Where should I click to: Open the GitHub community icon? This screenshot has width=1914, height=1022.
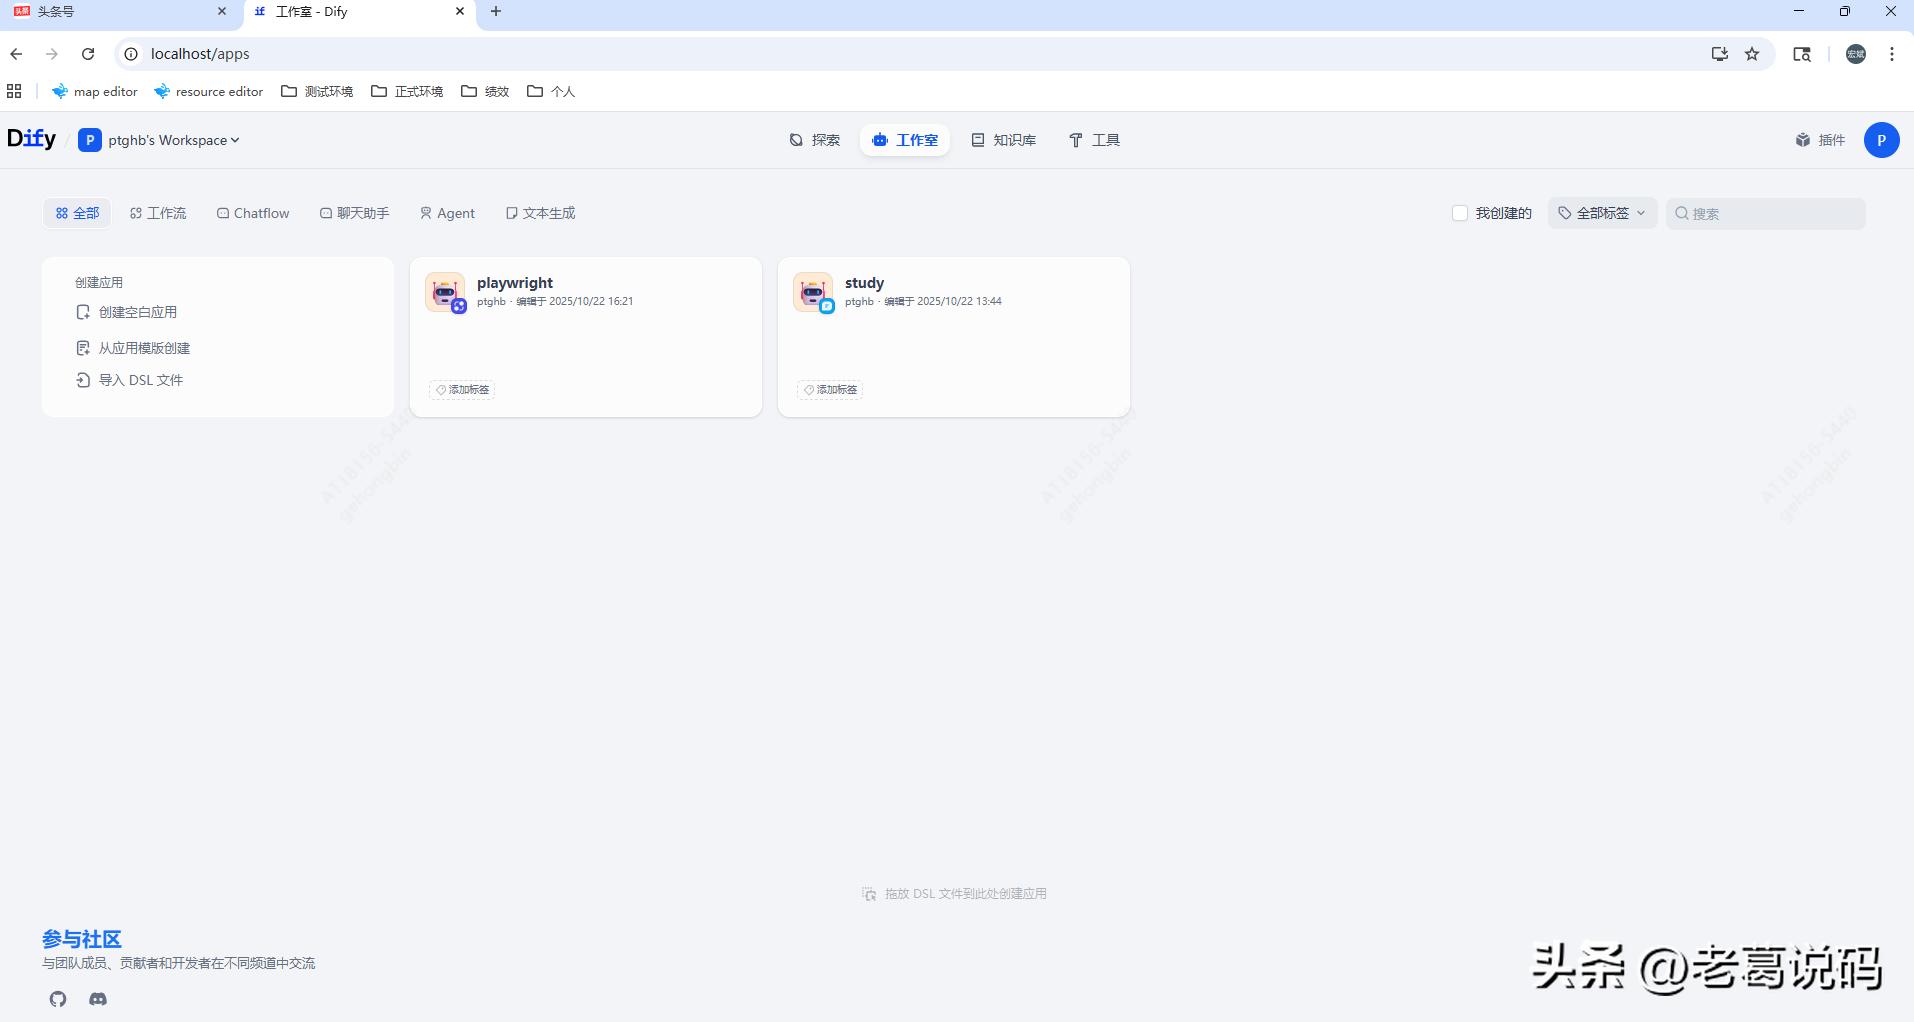(x=58, y=999)
